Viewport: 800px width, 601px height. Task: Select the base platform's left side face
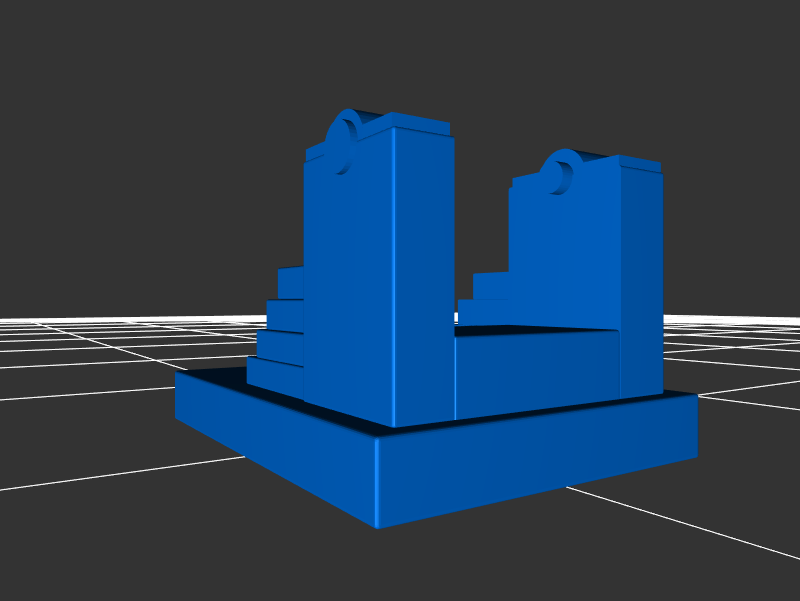270,440
